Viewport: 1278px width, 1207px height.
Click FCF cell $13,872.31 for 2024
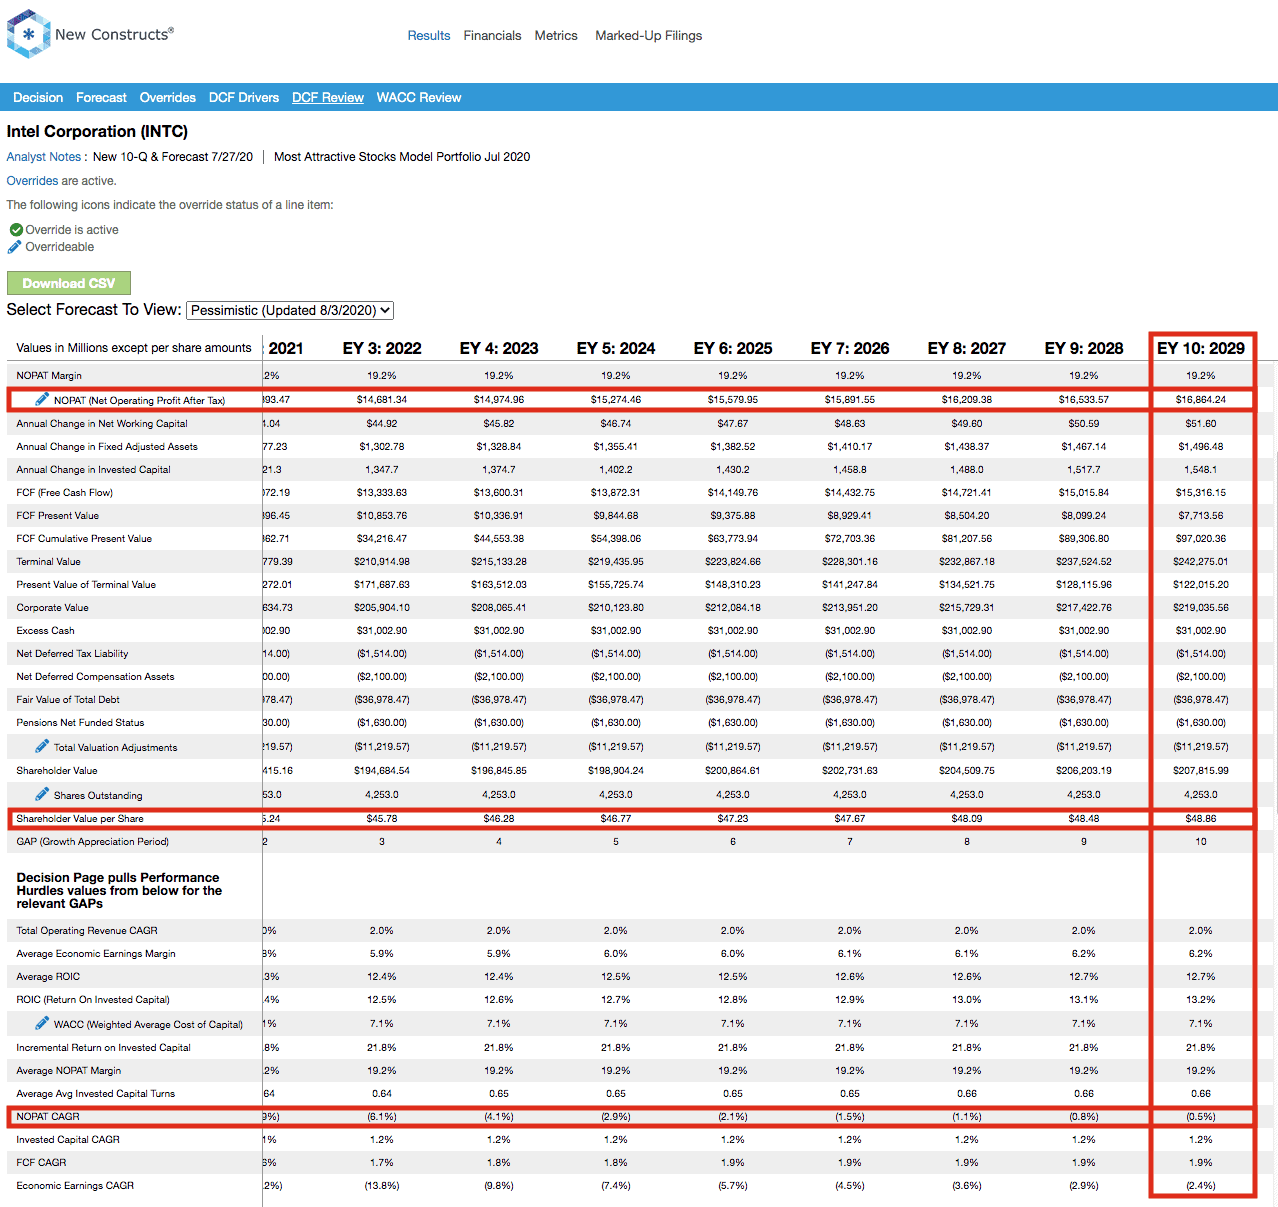coord(616,493)
